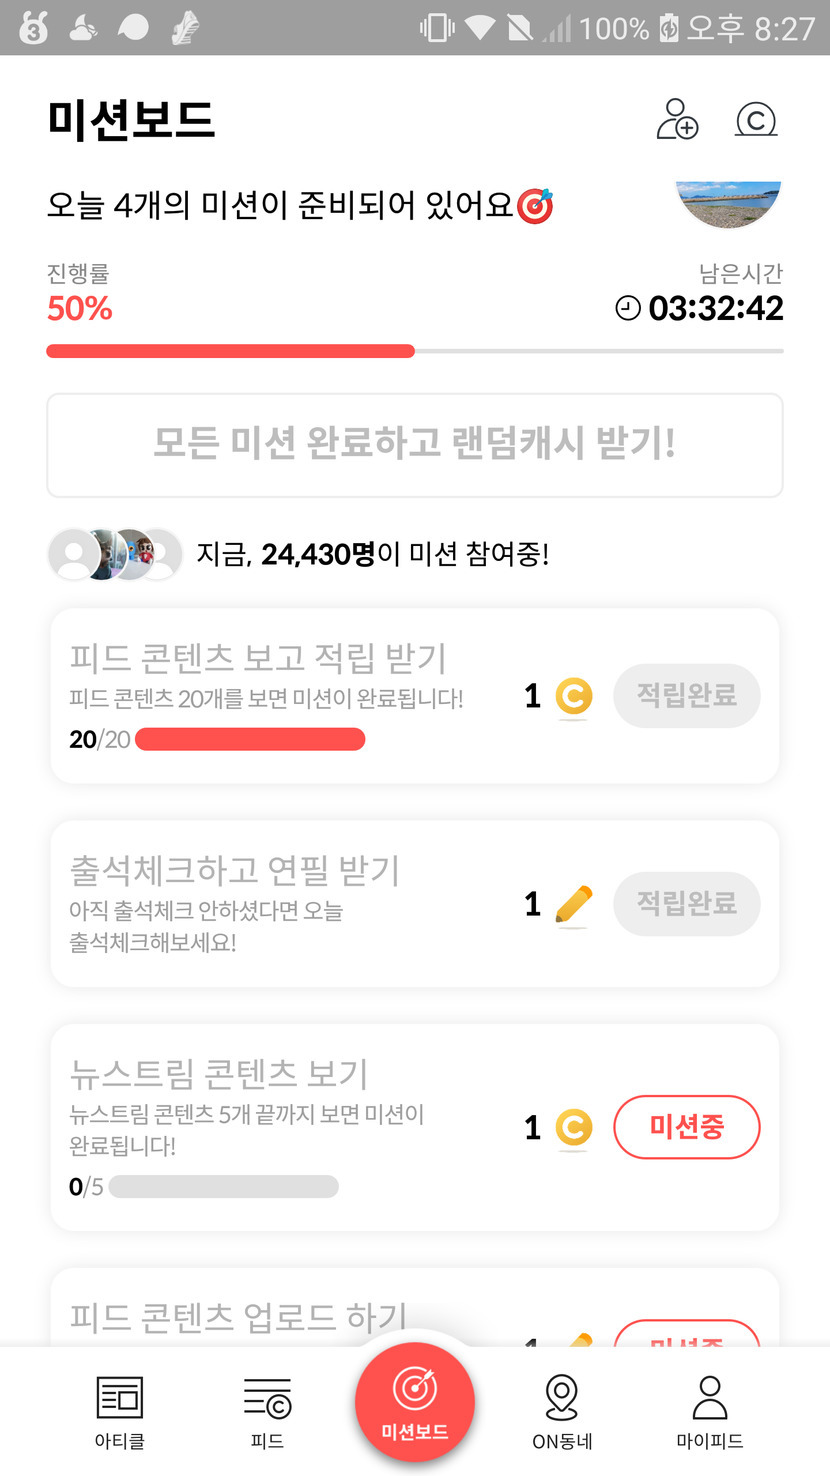Click the gold coin on the 뉴스트림 mission
This screenshot has width=830, height=1476.
point(573,1128)
